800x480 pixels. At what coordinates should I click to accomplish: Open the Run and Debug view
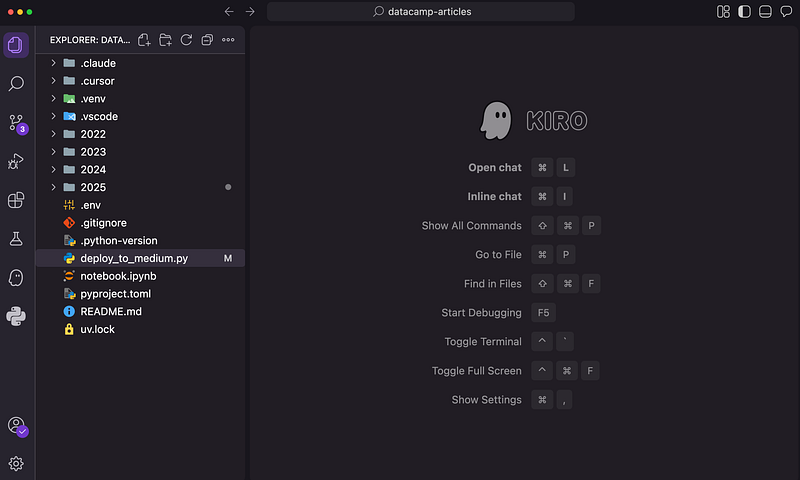[16, 161]
